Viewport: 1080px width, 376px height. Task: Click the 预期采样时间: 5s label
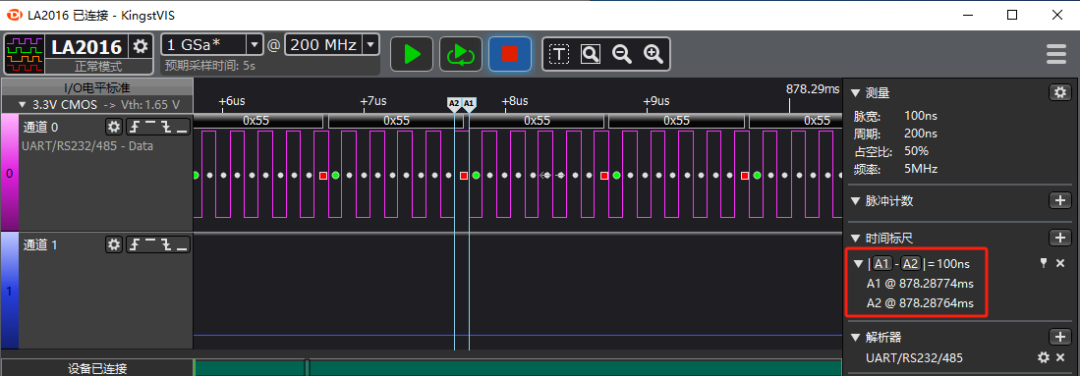(210, 66)
